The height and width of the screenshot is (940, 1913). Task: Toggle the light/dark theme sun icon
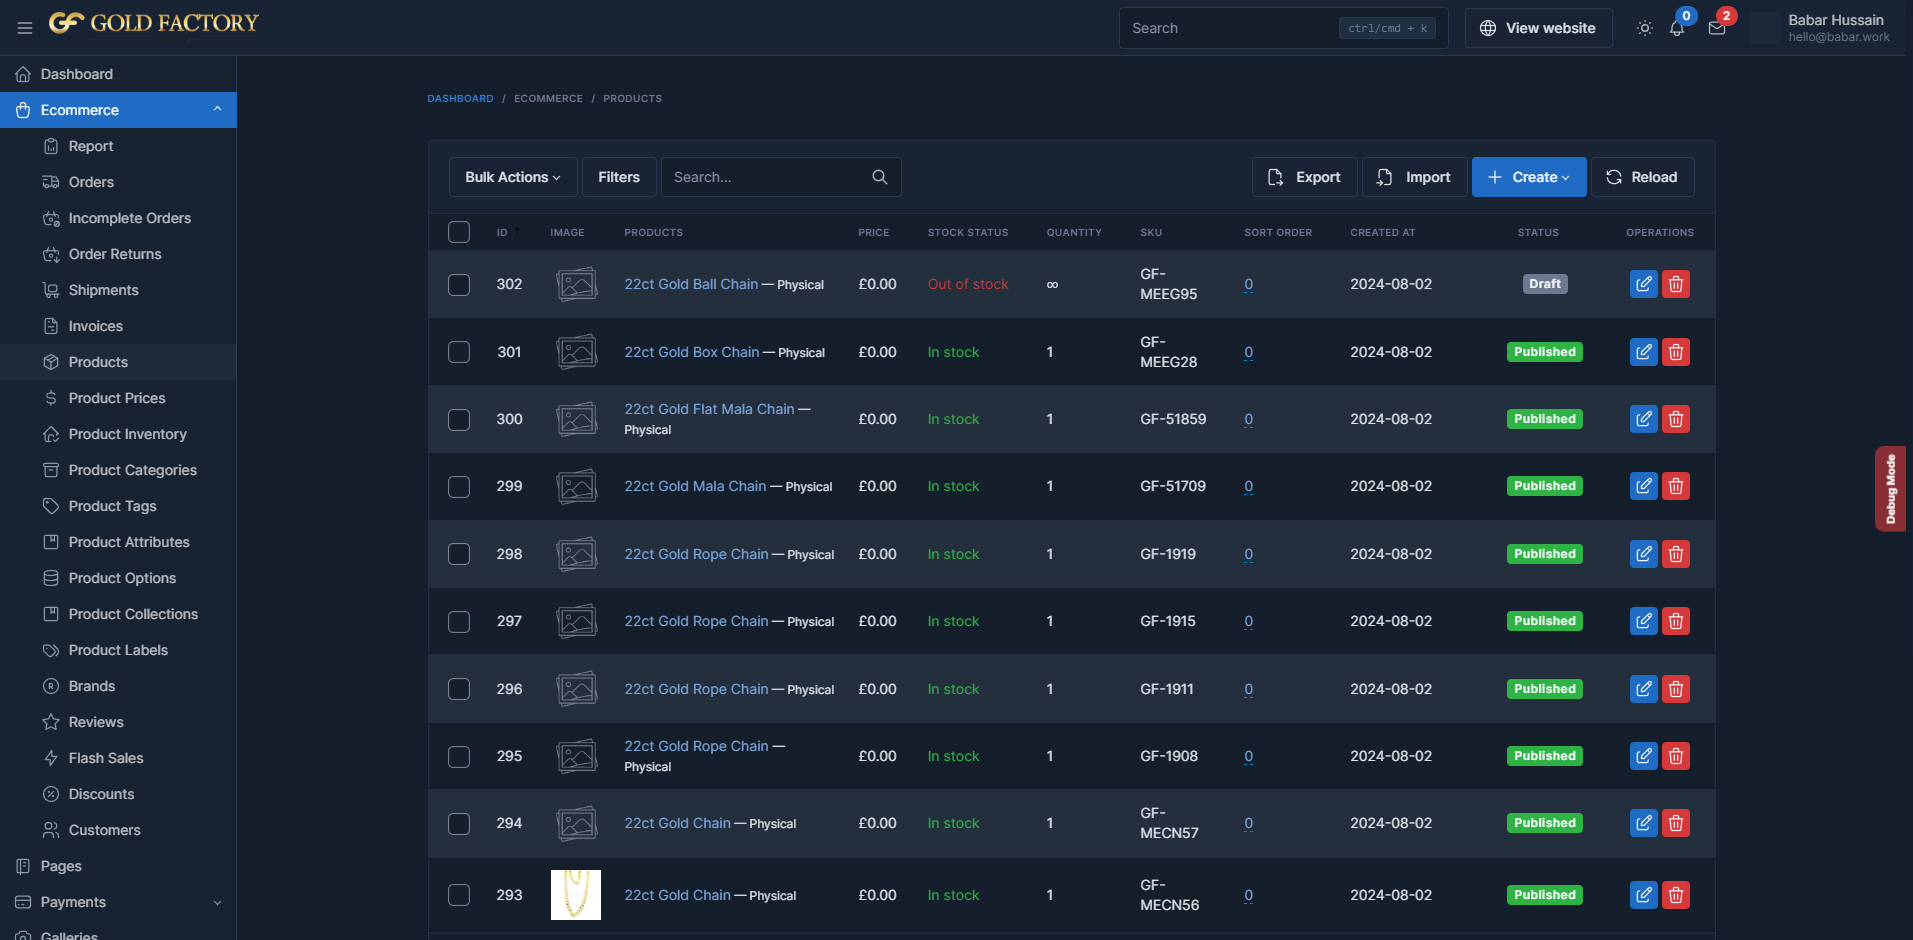(1644, 28)
